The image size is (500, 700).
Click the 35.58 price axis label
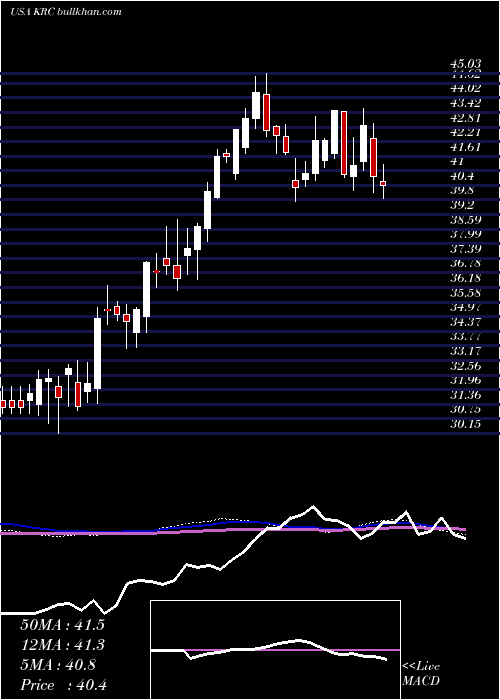tap(465, 293)
